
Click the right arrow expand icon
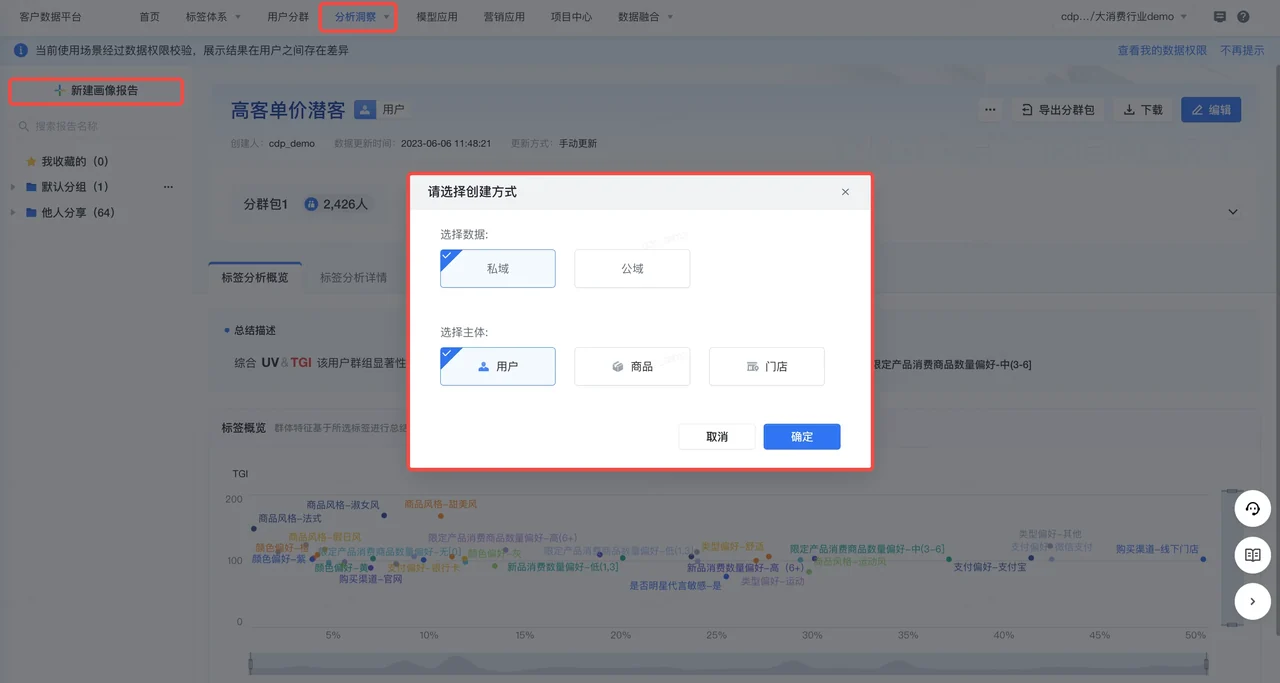tap(1252, 602)
